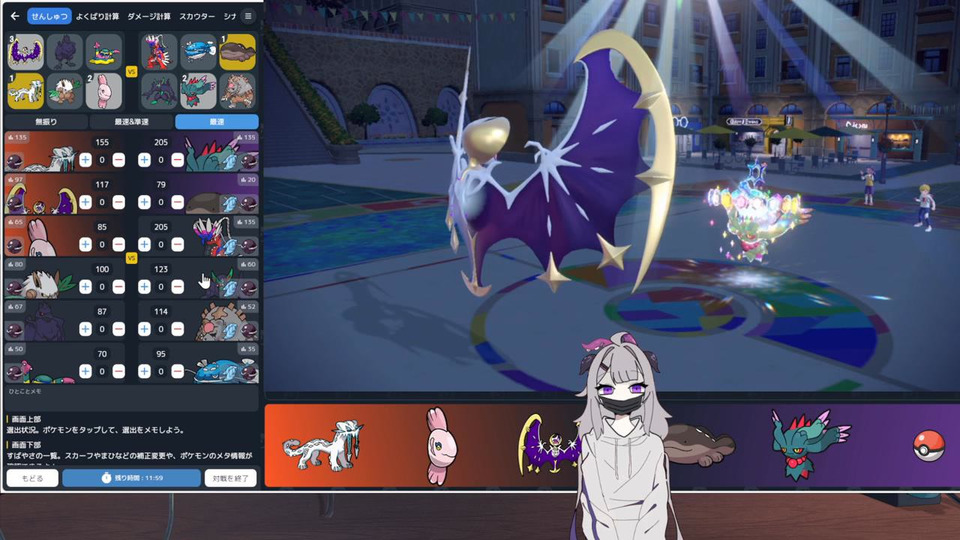Screen dimensions: 960x540
Task: Toggle the dark orb icon in Lunala's speed row
Action: pyautogui.click(x=14, y=204)
